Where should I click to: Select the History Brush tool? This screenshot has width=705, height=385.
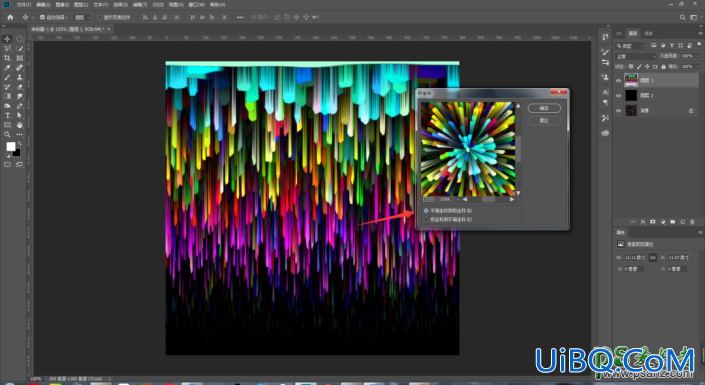click(7, 87)
